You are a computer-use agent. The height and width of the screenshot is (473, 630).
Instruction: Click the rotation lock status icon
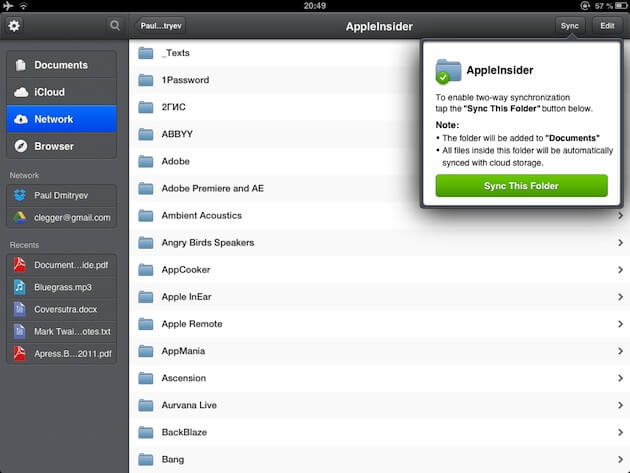585,6
